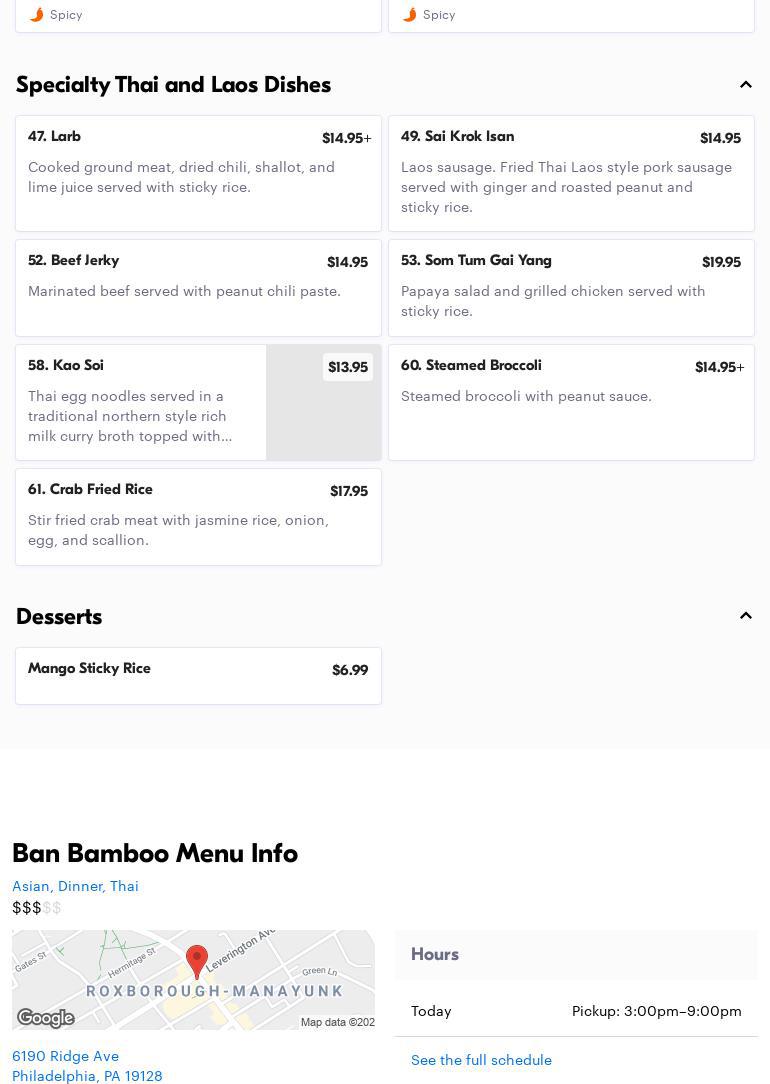770x1084 pixels.
Task: Click the red map location pin
Action: (197, 962)
